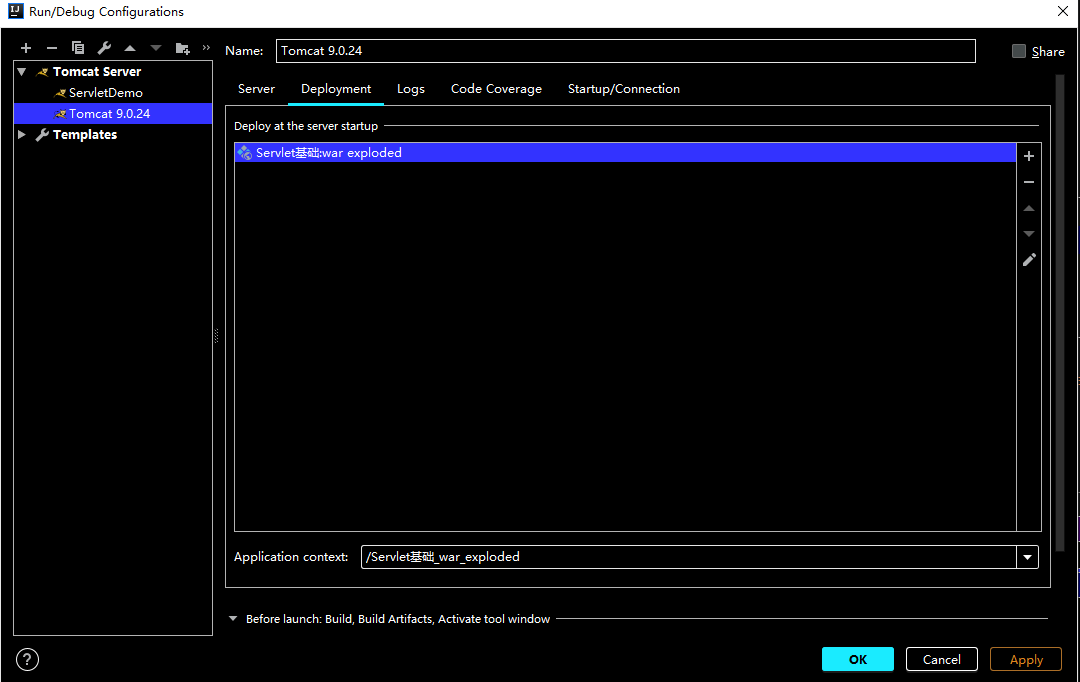Viewport: 1080px width, 682px height.
Task: Open edit templates wrench icon in toolbar
Action: coord(104,48)
